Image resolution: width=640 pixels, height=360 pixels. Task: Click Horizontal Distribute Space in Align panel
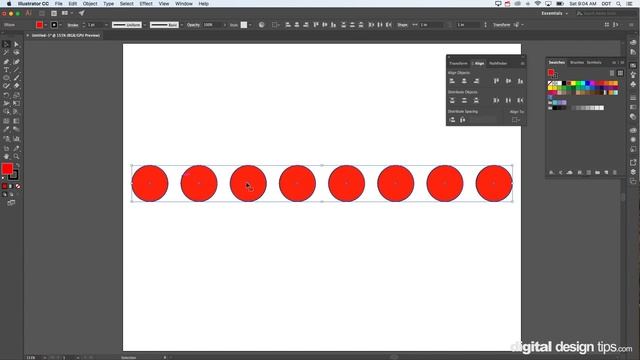coord(462,120)
